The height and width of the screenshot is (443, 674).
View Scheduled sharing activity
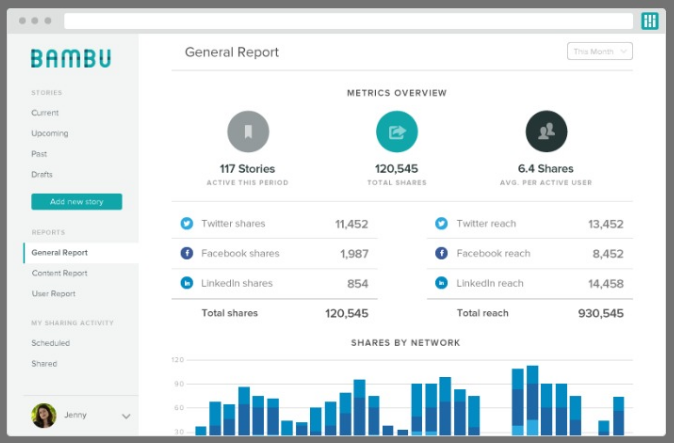click(x=50, y=343)
